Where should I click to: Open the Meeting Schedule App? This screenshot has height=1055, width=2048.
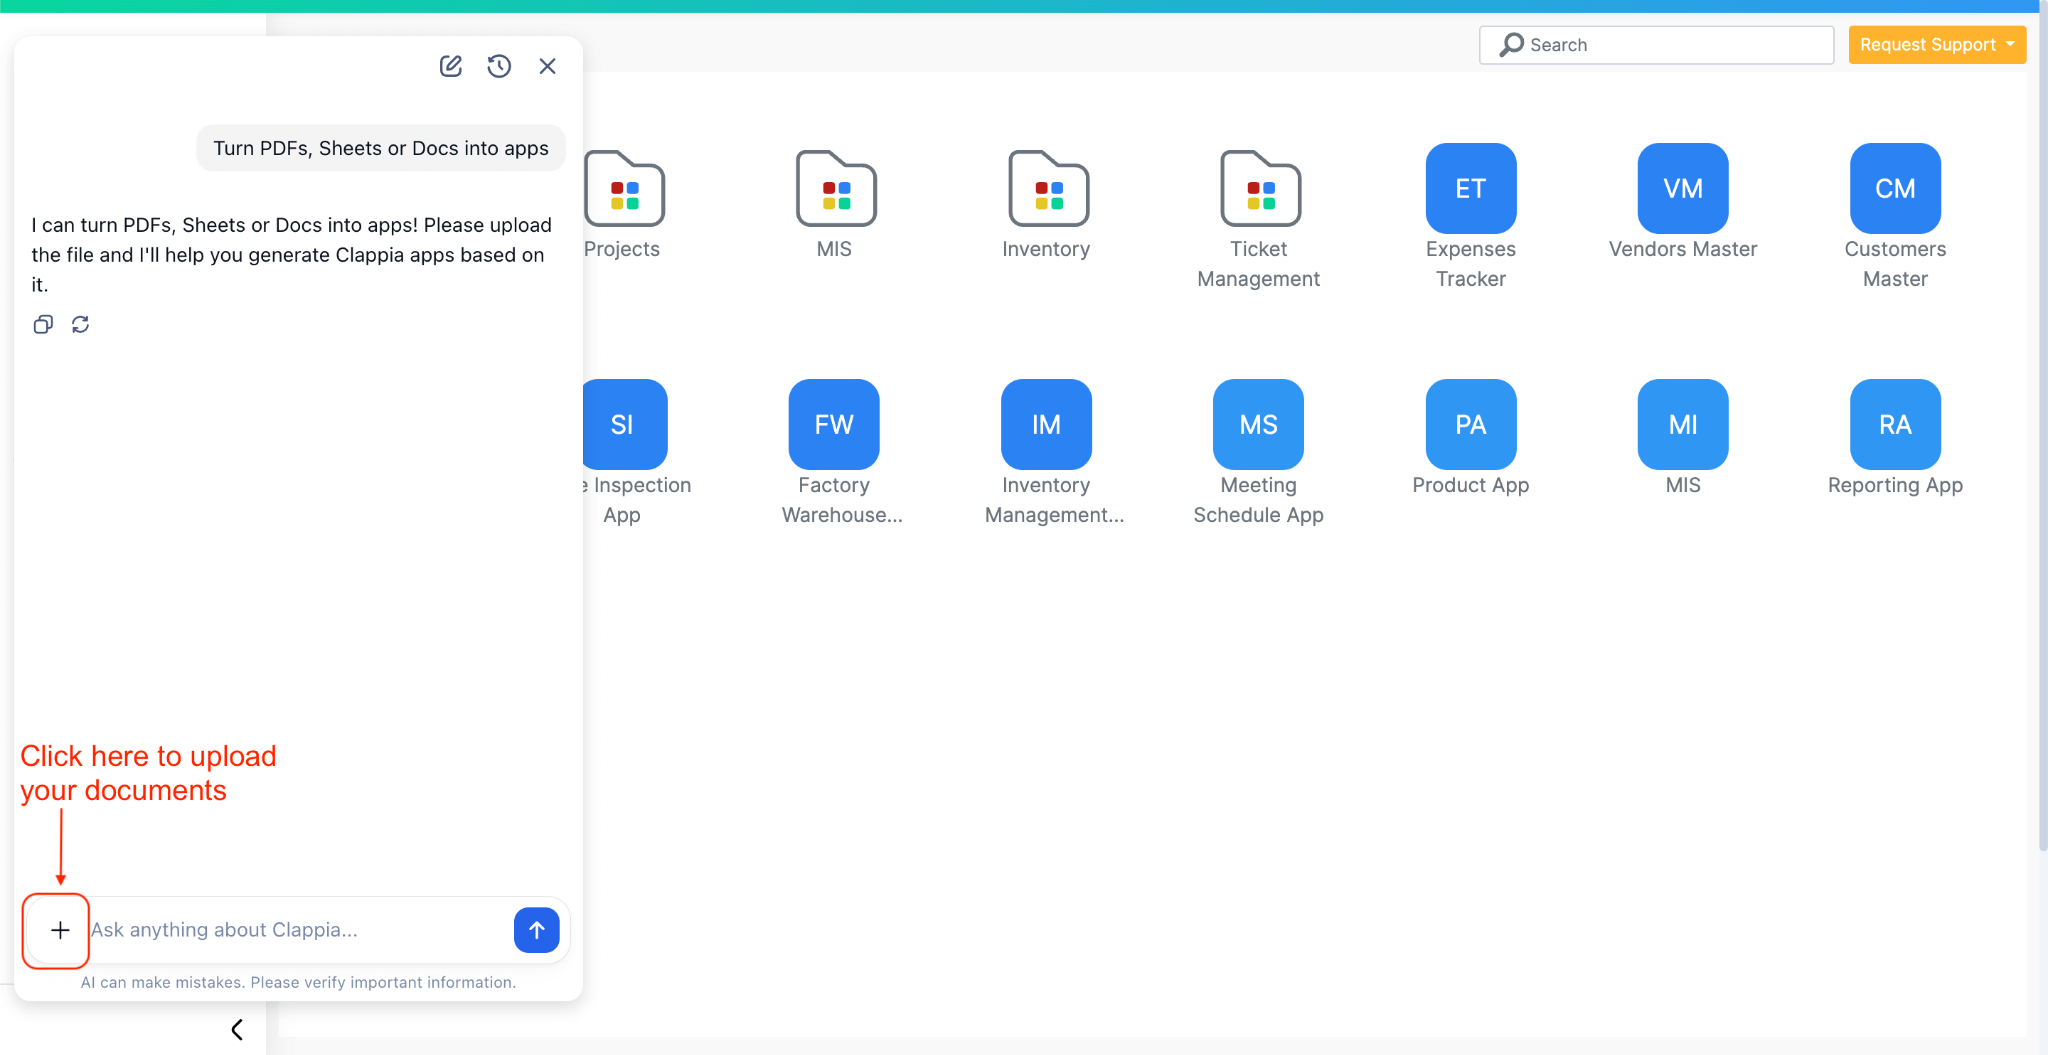click(x=1258, y=424)
